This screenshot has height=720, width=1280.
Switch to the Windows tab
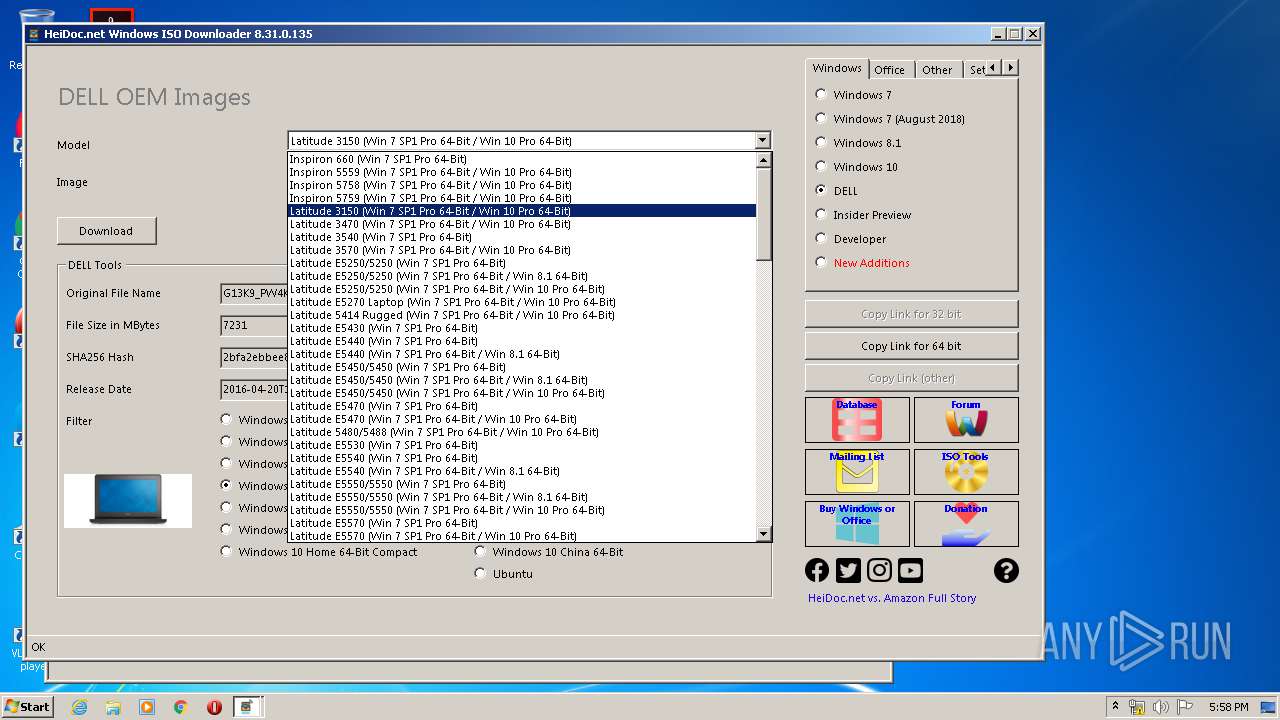[x=837, y=68]
